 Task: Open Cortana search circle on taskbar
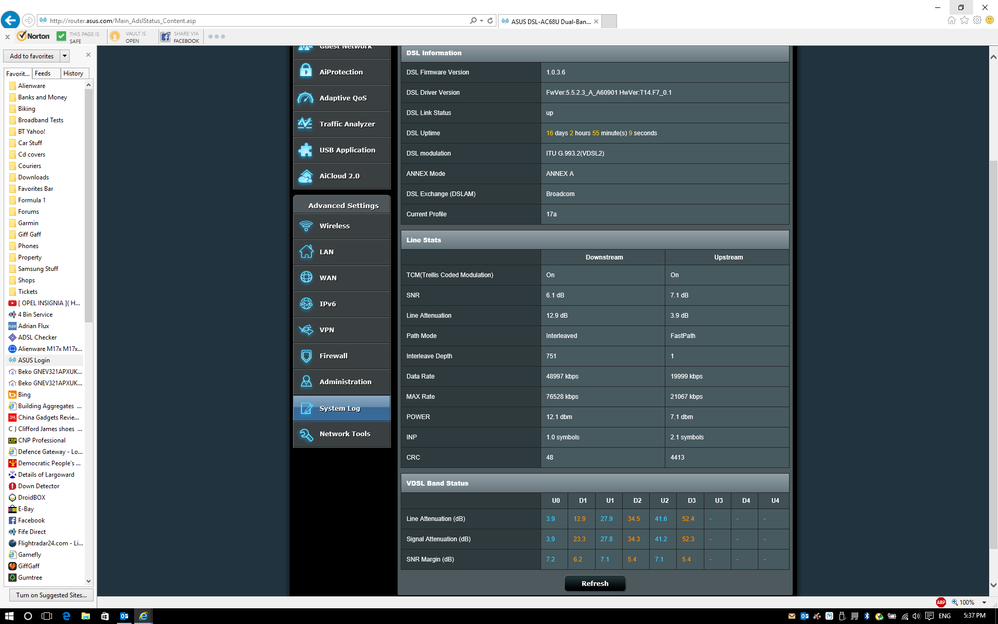point(28,616)
